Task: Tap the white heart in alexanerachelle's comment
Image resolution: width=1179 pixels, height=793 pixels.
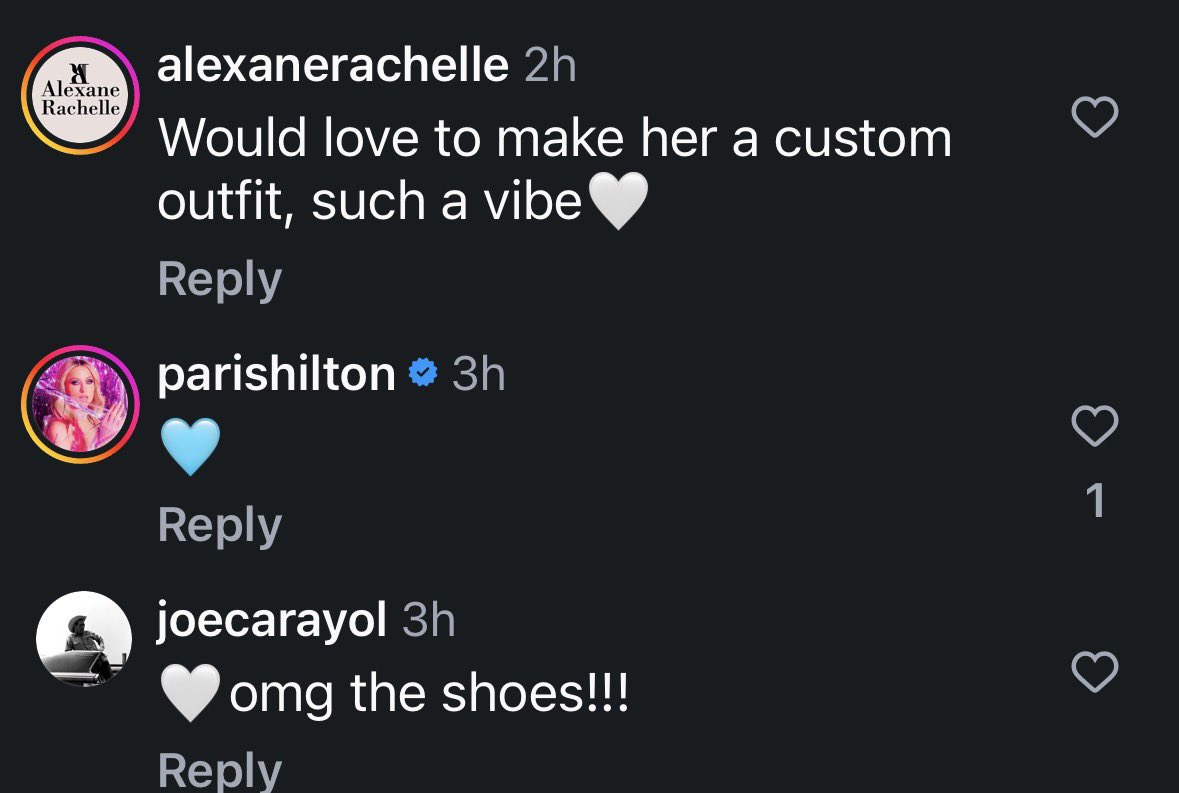Action: coord(617,201)
